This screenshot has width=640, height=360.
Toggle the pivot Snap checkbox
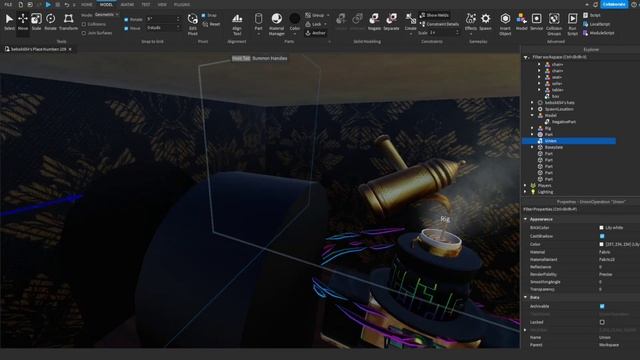click(x=203, y=15)
